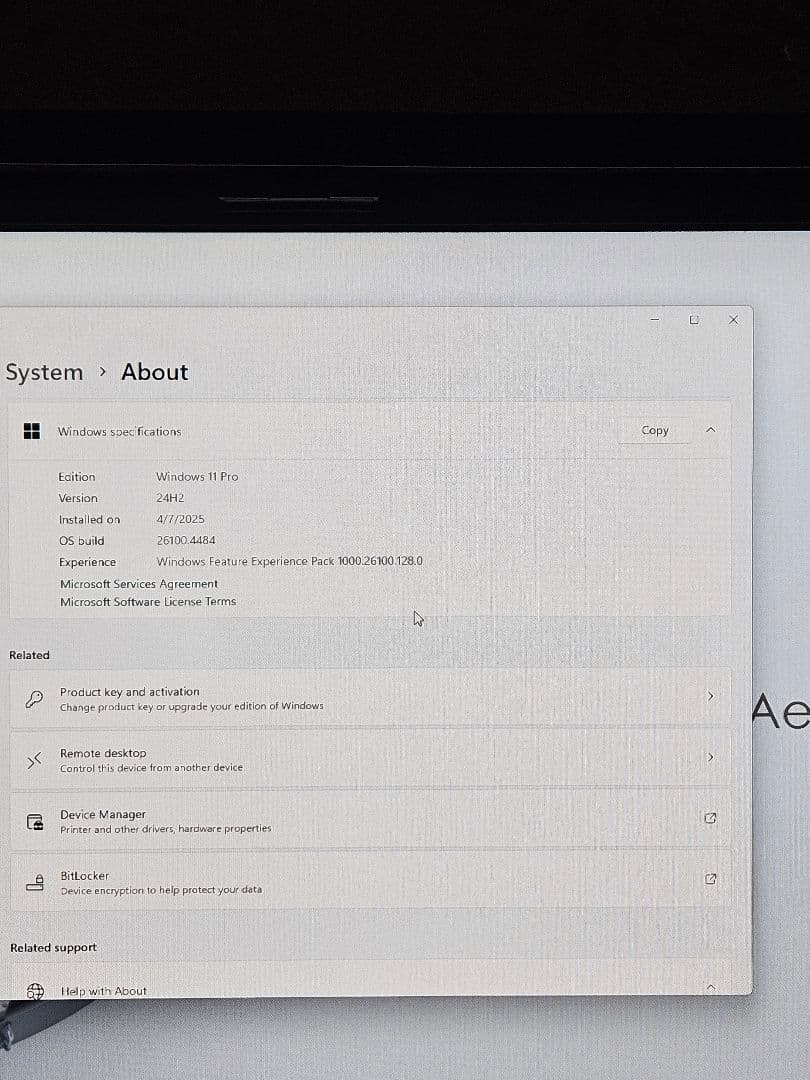Minimize the Settings window

pyautogui.click(x=655, y=320)
